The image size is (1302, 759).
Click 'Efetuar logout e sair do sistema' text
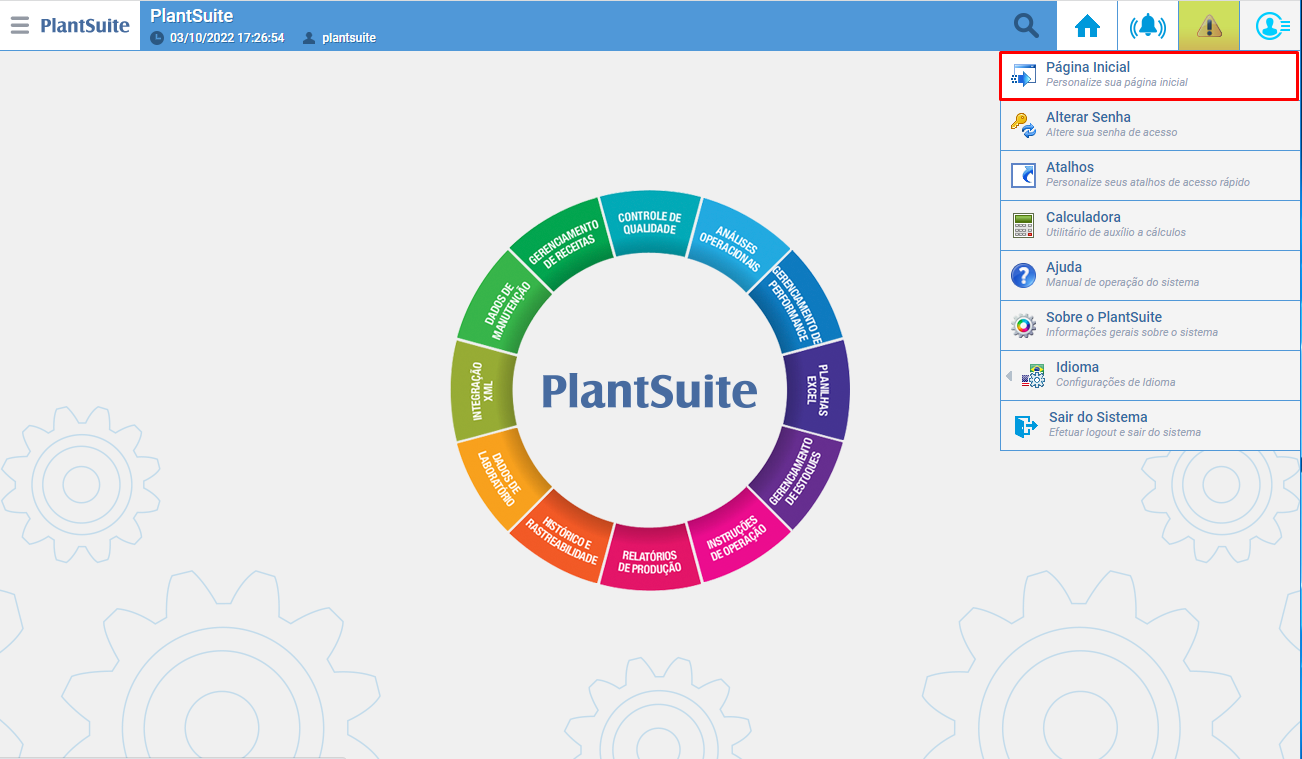point(1125,432)
